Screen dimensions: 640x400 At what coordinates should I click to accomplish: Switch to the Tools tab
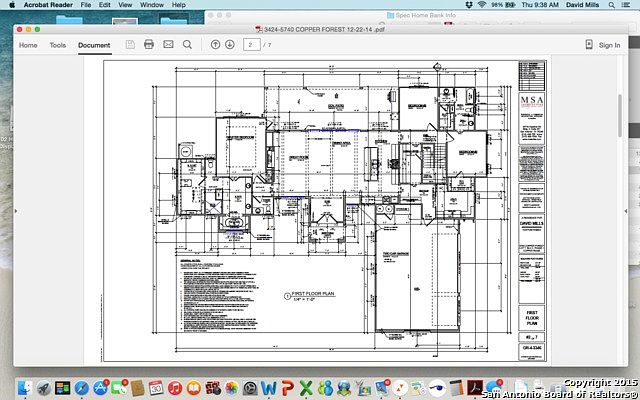click(58, 45)
